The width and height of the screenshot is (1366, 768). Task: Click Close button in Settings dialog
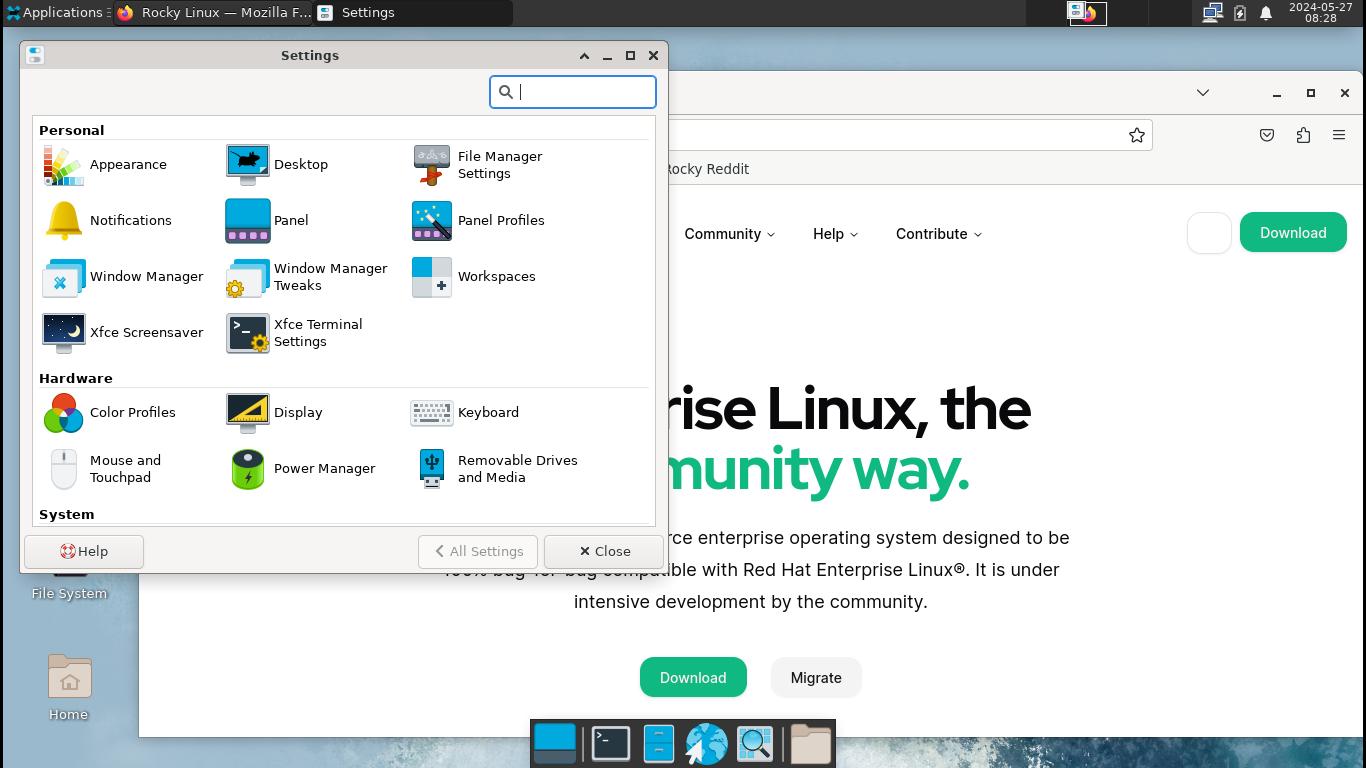click(604, 552)
